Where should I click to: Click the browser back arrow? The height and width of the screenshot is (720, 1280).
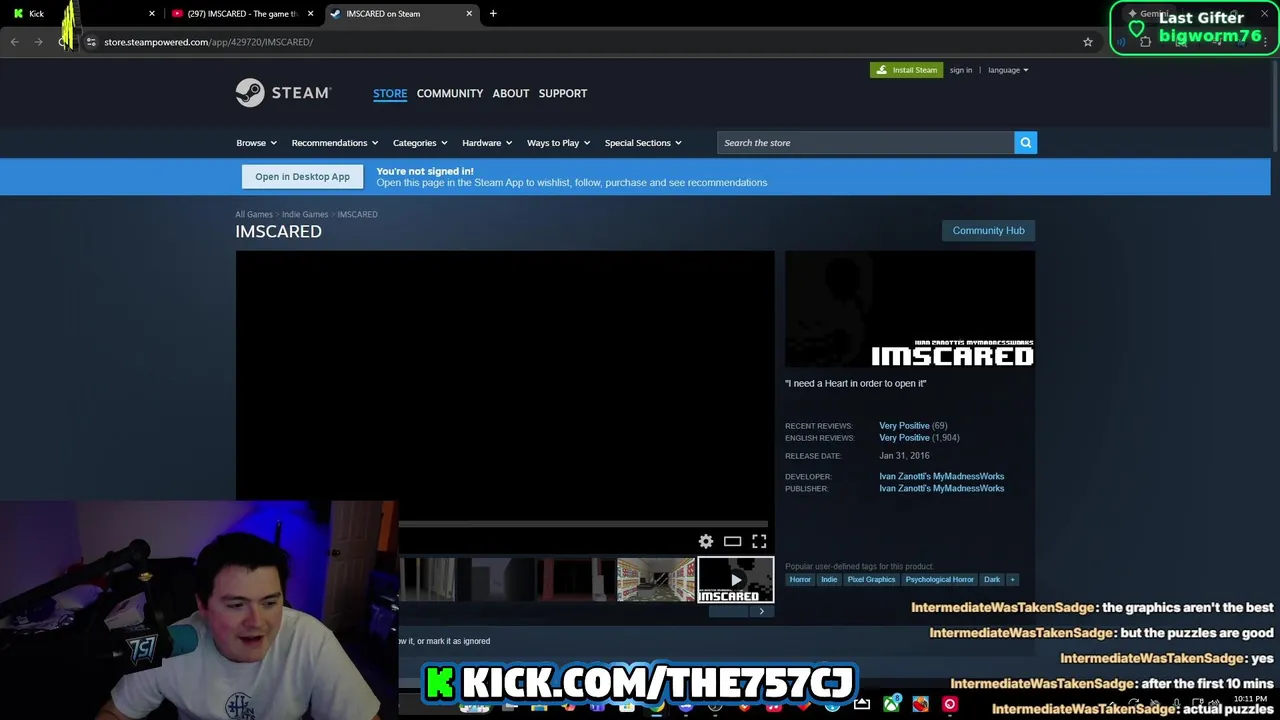click(x=14, y=42)
